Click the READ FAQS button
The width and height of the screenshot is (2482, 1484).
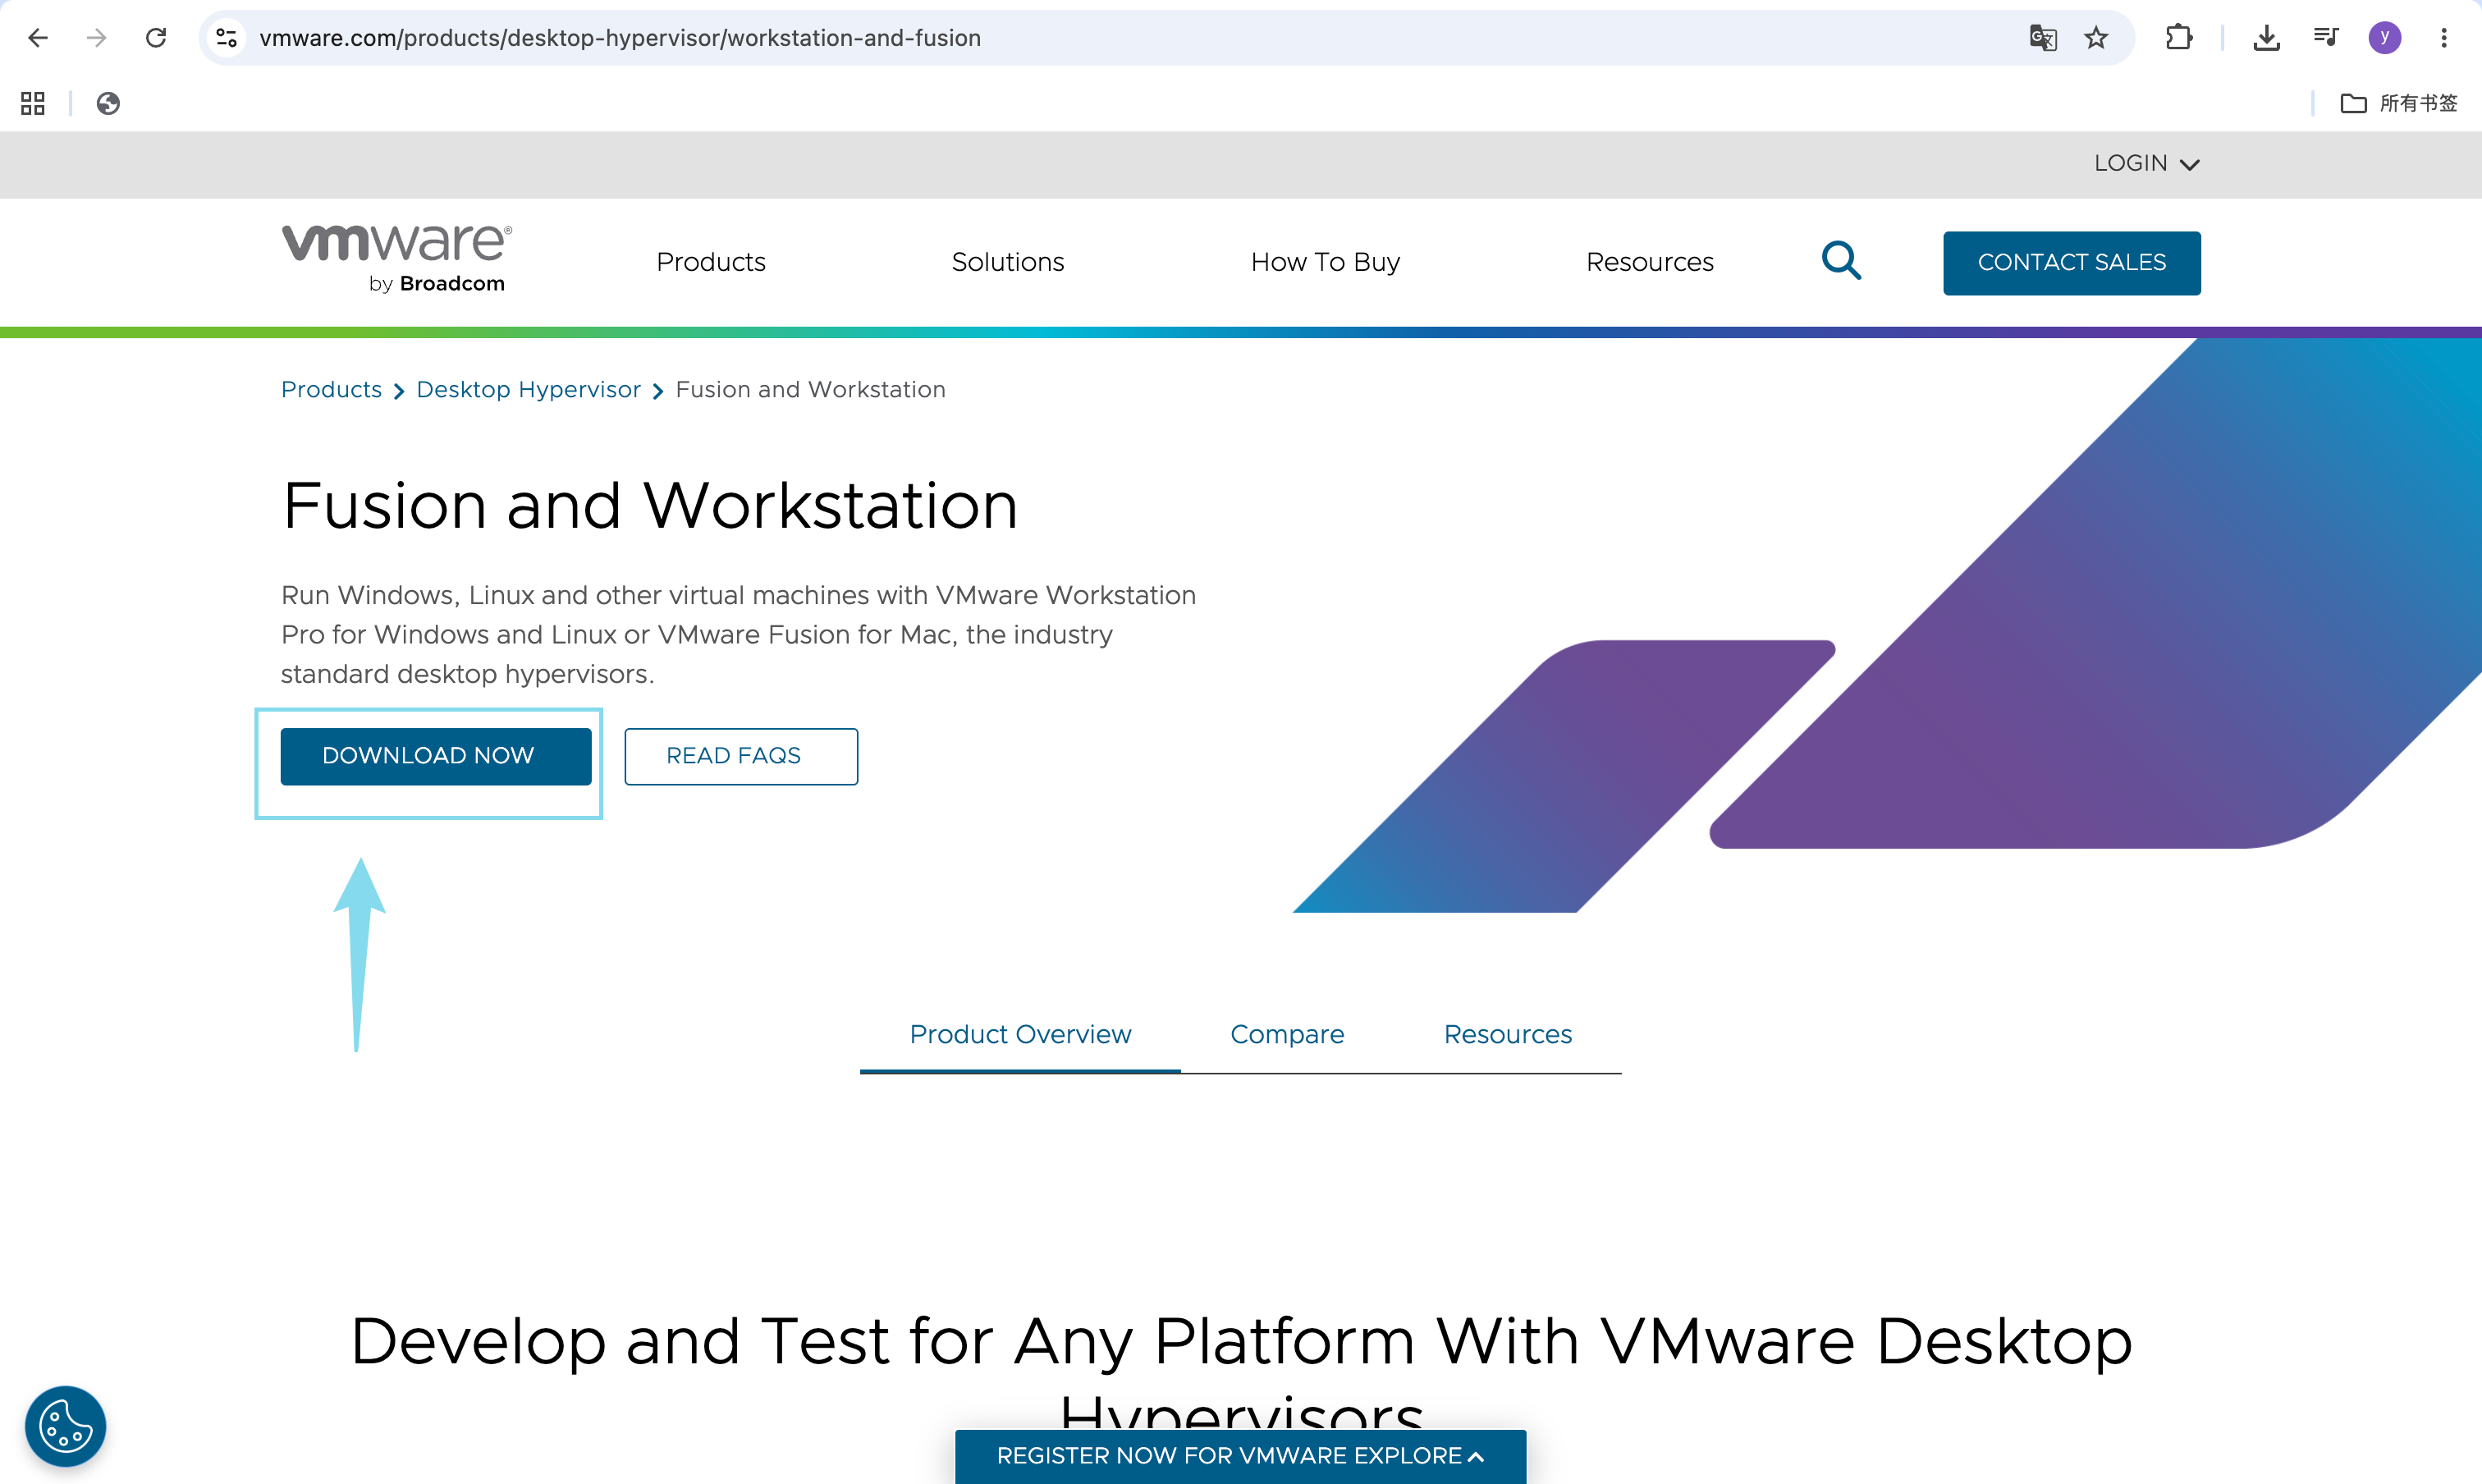point(741,756)
